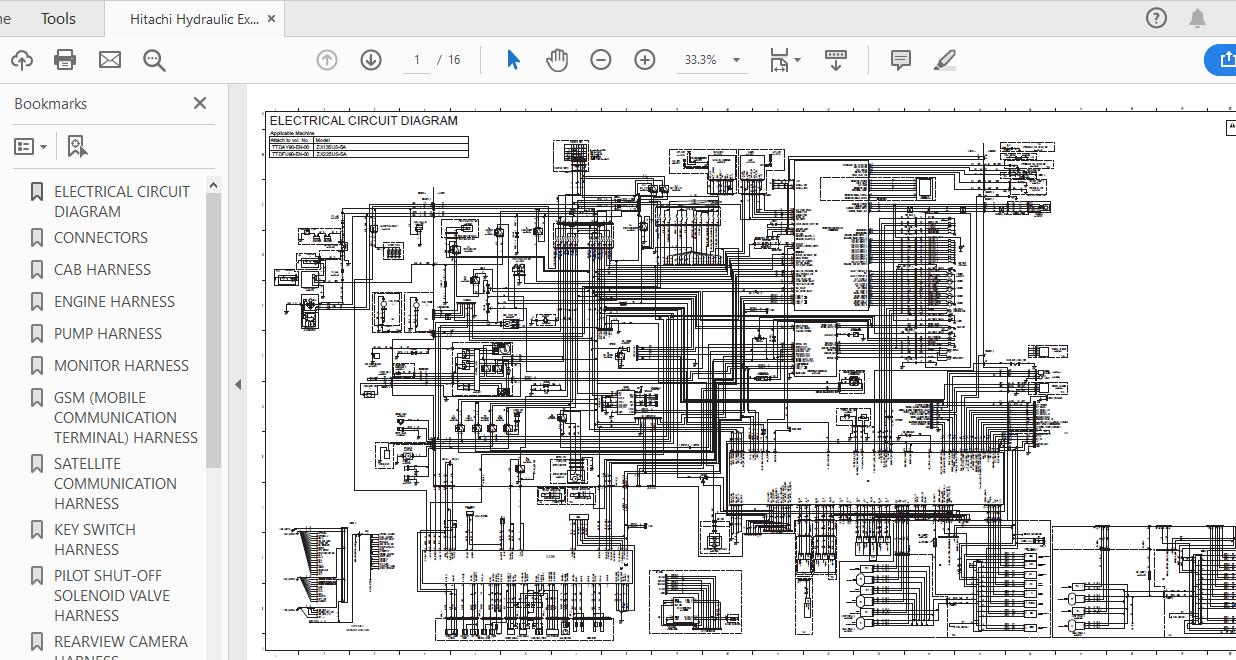Screen dimensions: 1236x660
Task: Click the Zoom out minus icon
Action: 601,60
